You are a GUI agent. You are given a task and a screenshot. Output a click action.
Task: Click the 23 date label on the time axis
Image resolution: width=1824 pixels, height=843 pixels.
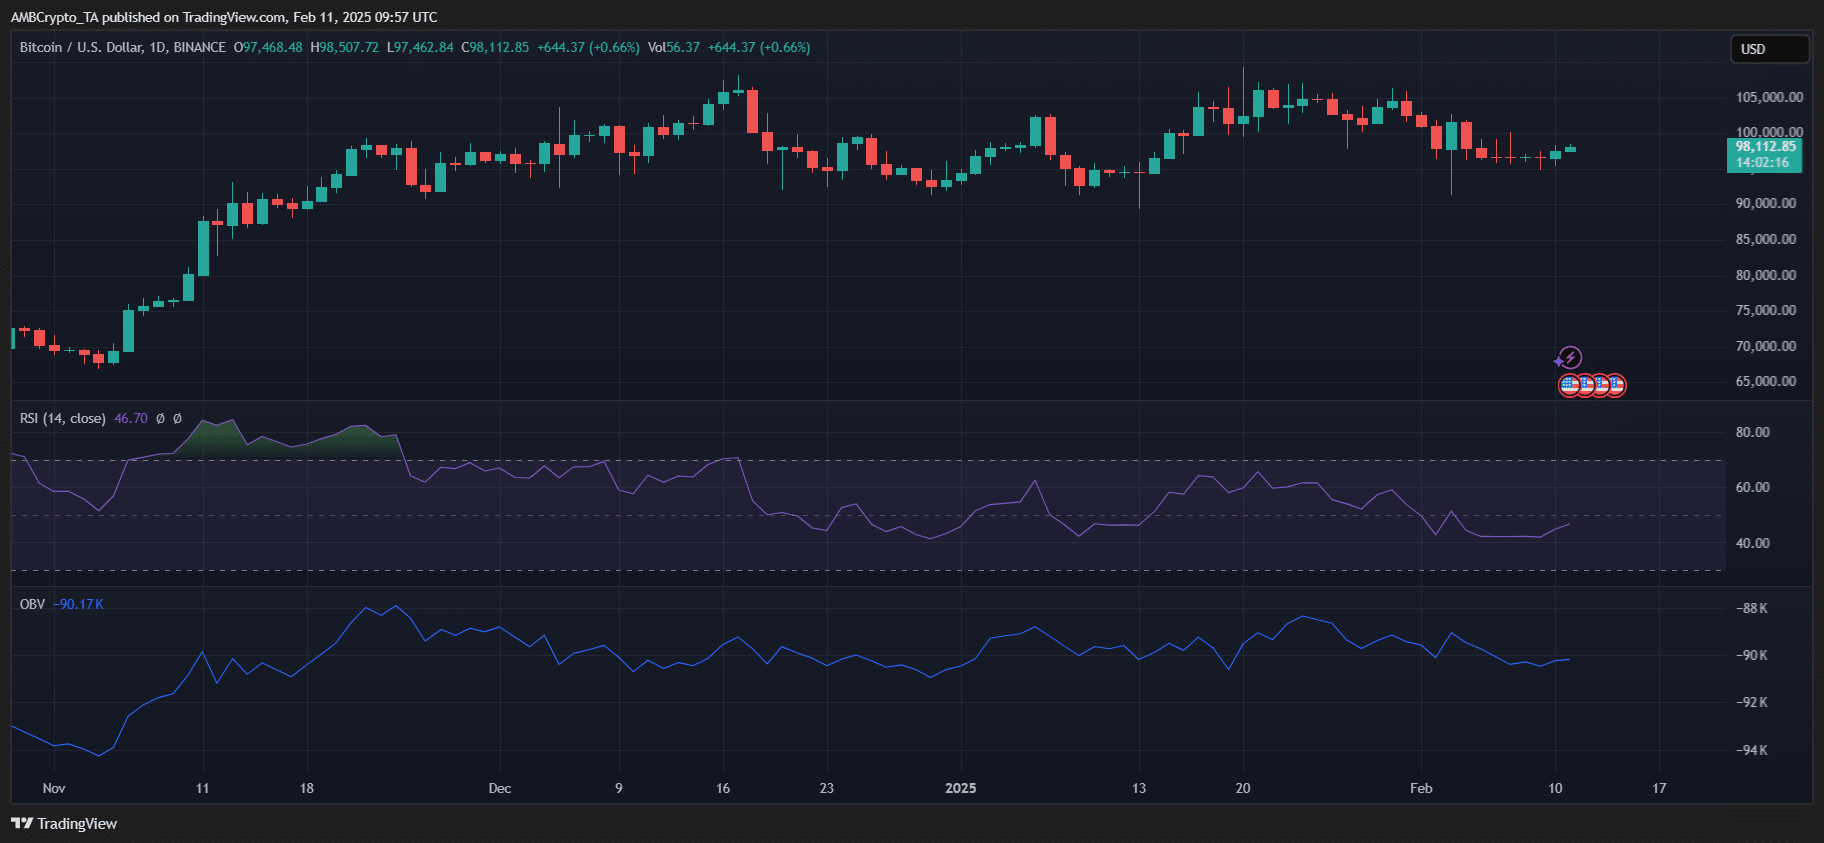[827, 788]
